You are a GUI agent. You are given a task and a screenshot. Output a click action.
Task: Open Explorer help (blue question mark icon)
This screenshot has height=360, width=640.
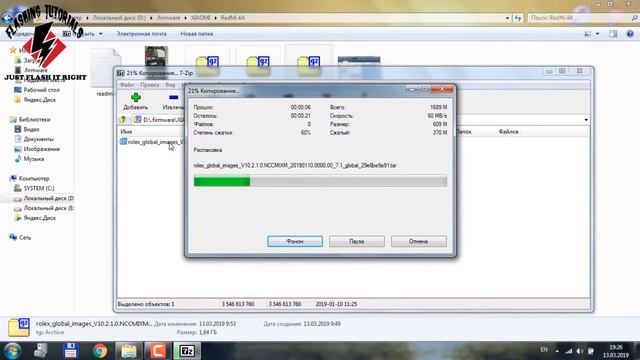tap(630, 34)
